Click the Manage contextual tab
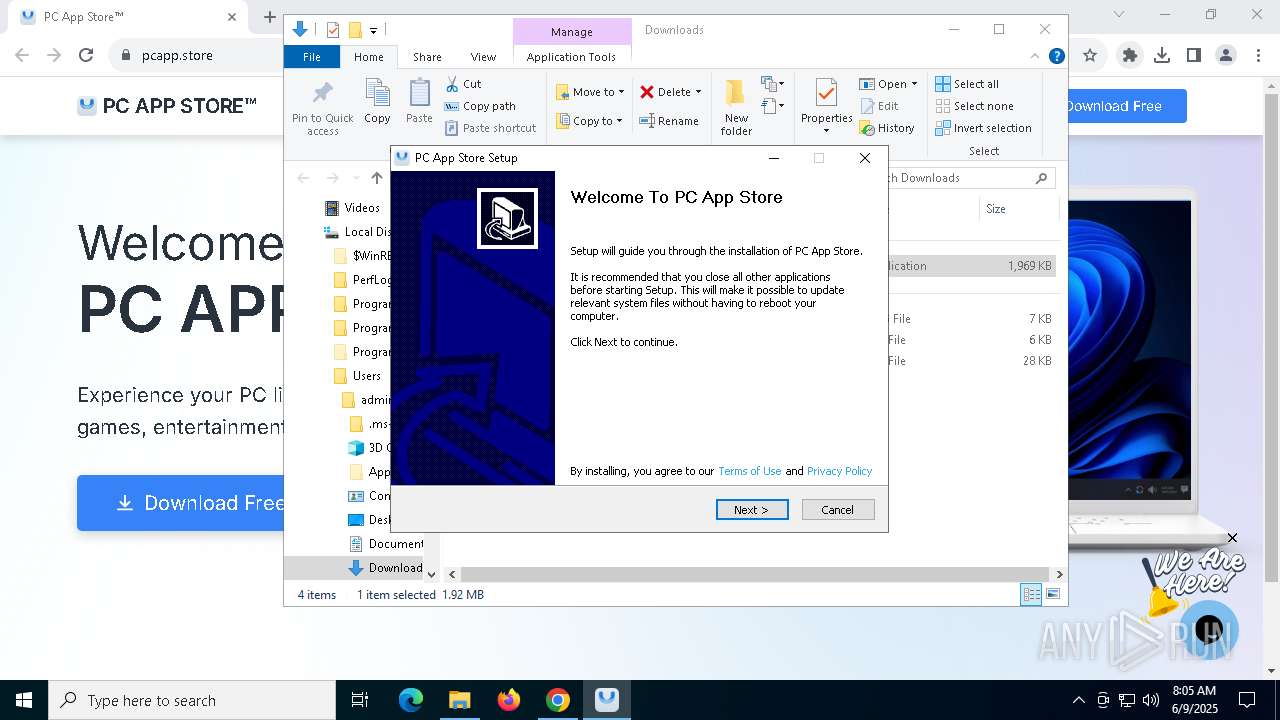1280x720 pixels. coord(572,32)
